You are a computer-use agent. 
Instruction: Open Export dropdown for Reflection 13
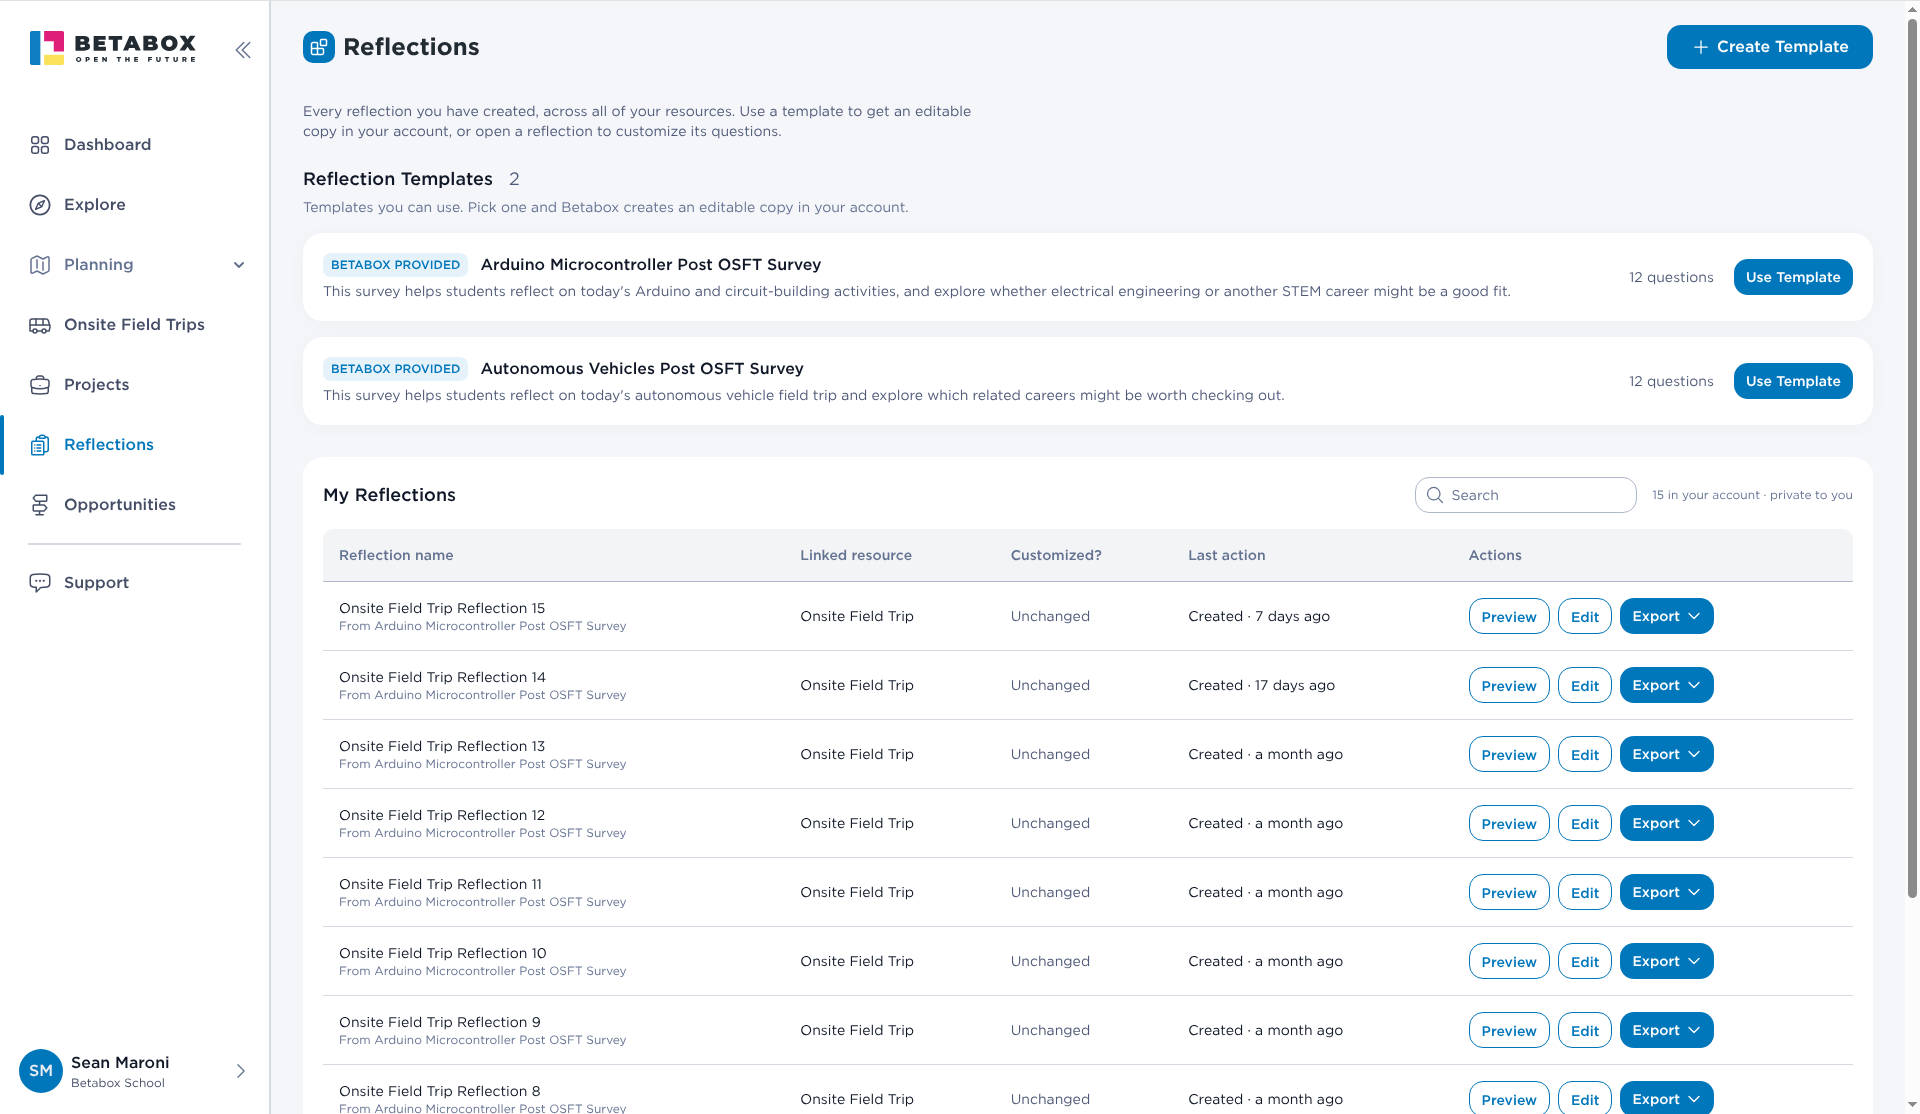1666,754
